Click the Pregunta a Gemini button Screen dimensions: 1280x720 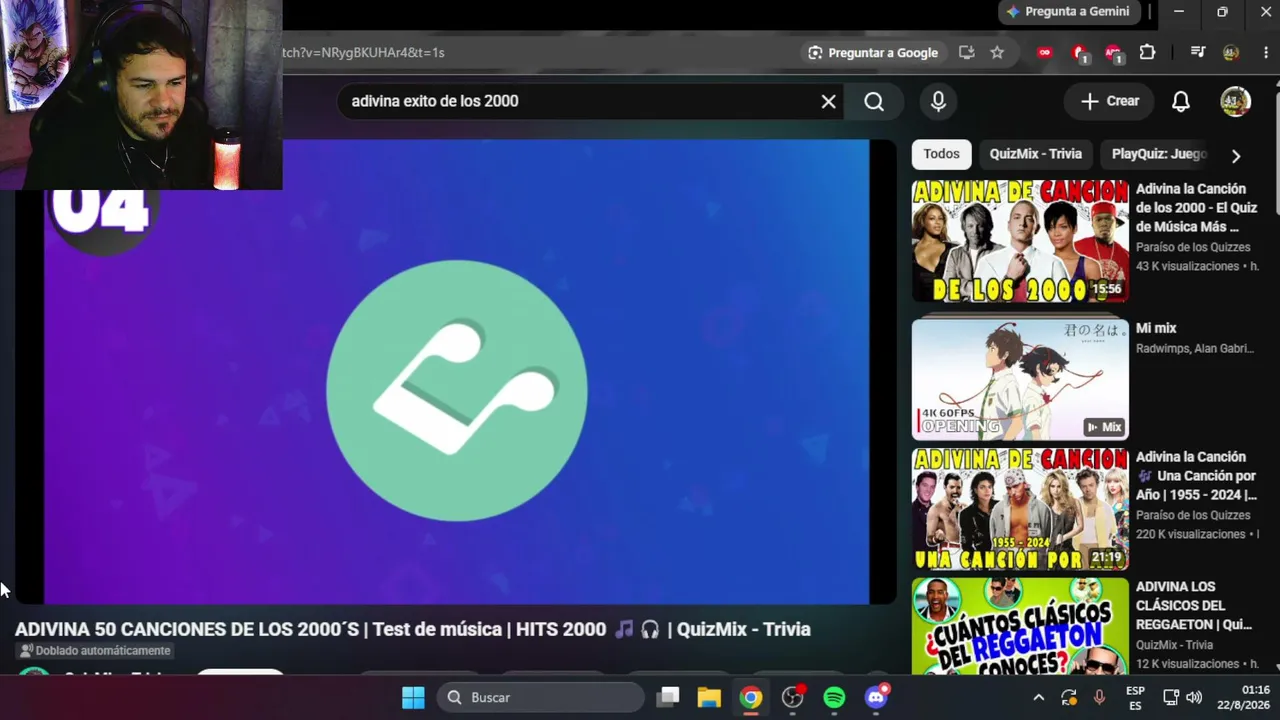click(1068, 12)
